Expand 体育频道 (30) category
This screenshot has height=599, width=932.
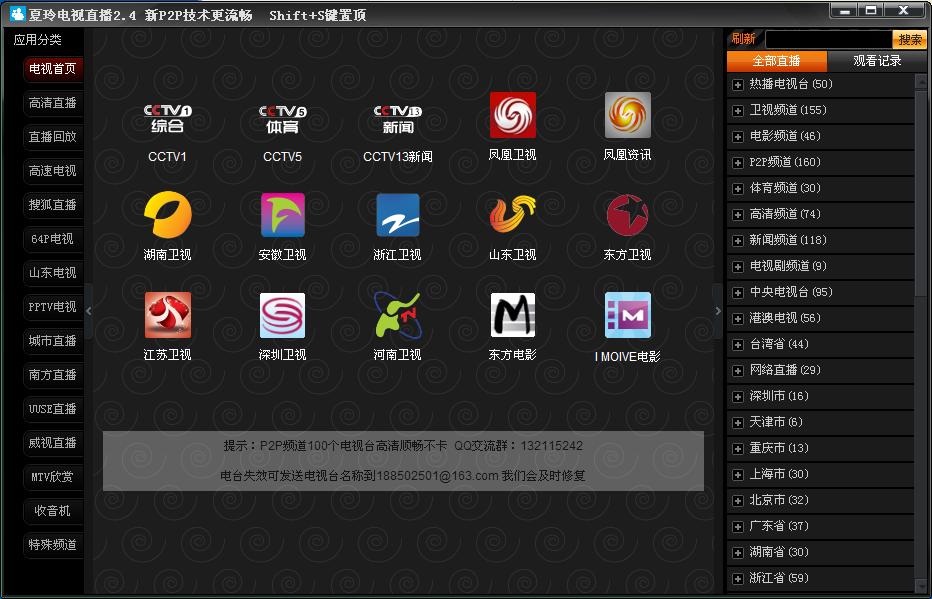point(738,189)
